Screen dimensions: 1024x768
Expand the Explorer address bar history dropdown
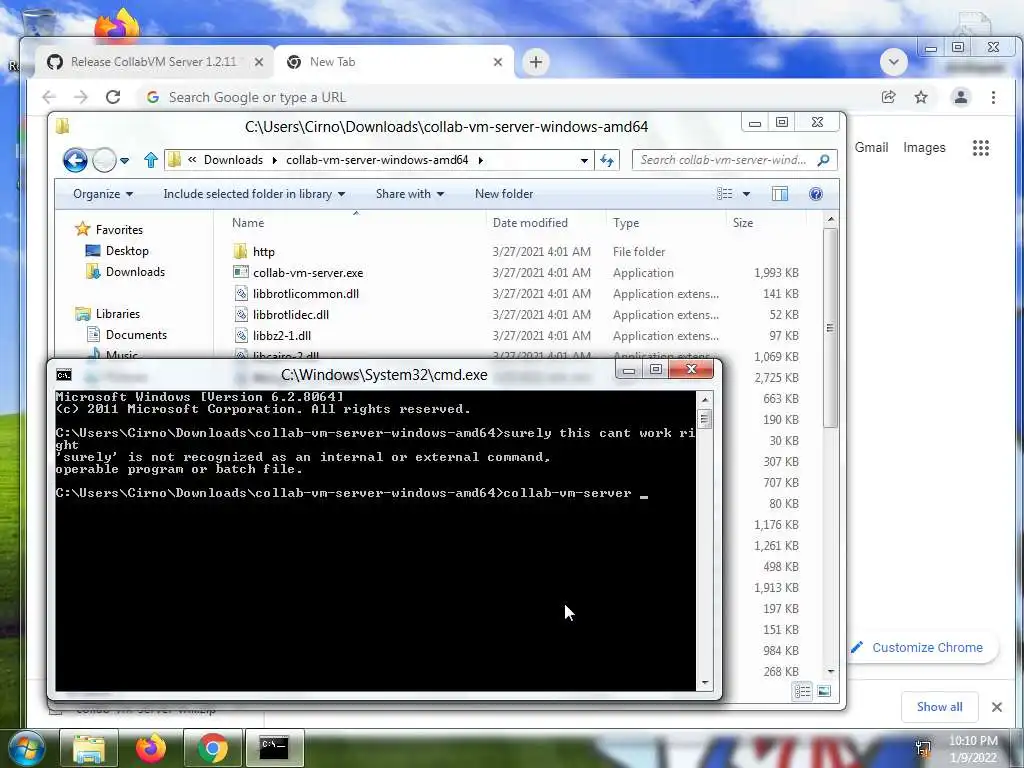[x=584, y=161]
